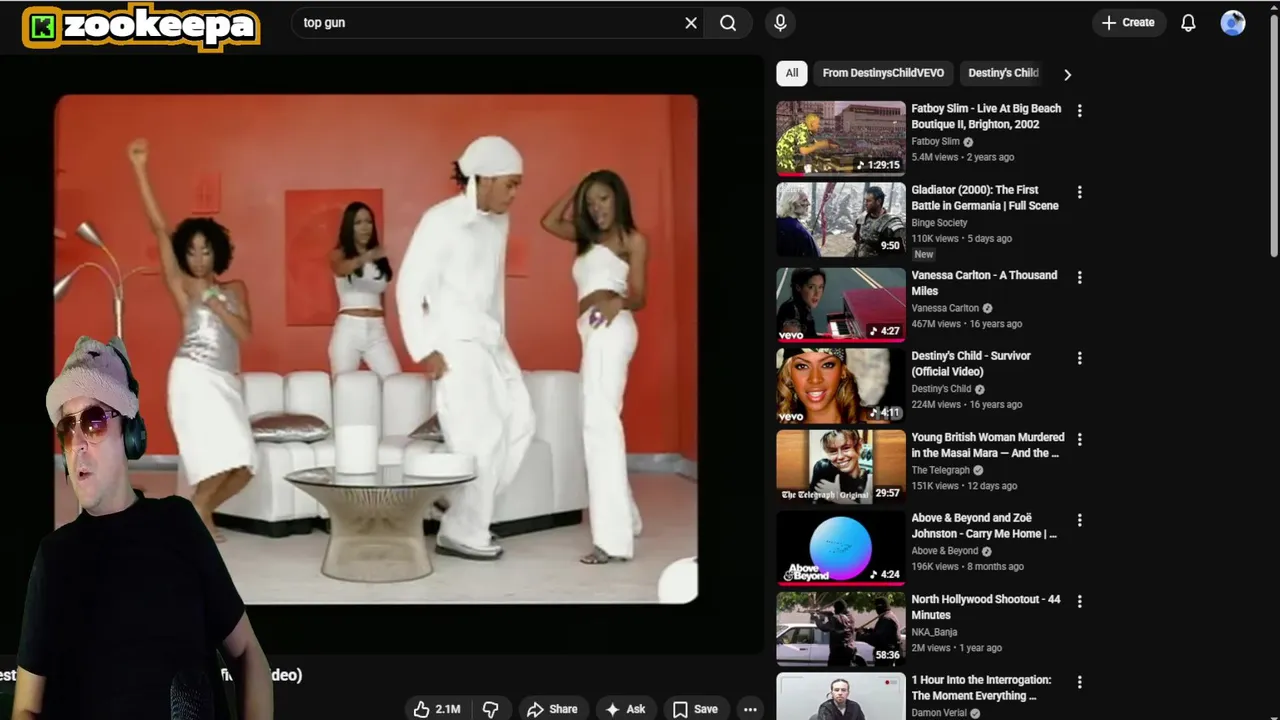Clear the search box text with X

tap(691, 23)
